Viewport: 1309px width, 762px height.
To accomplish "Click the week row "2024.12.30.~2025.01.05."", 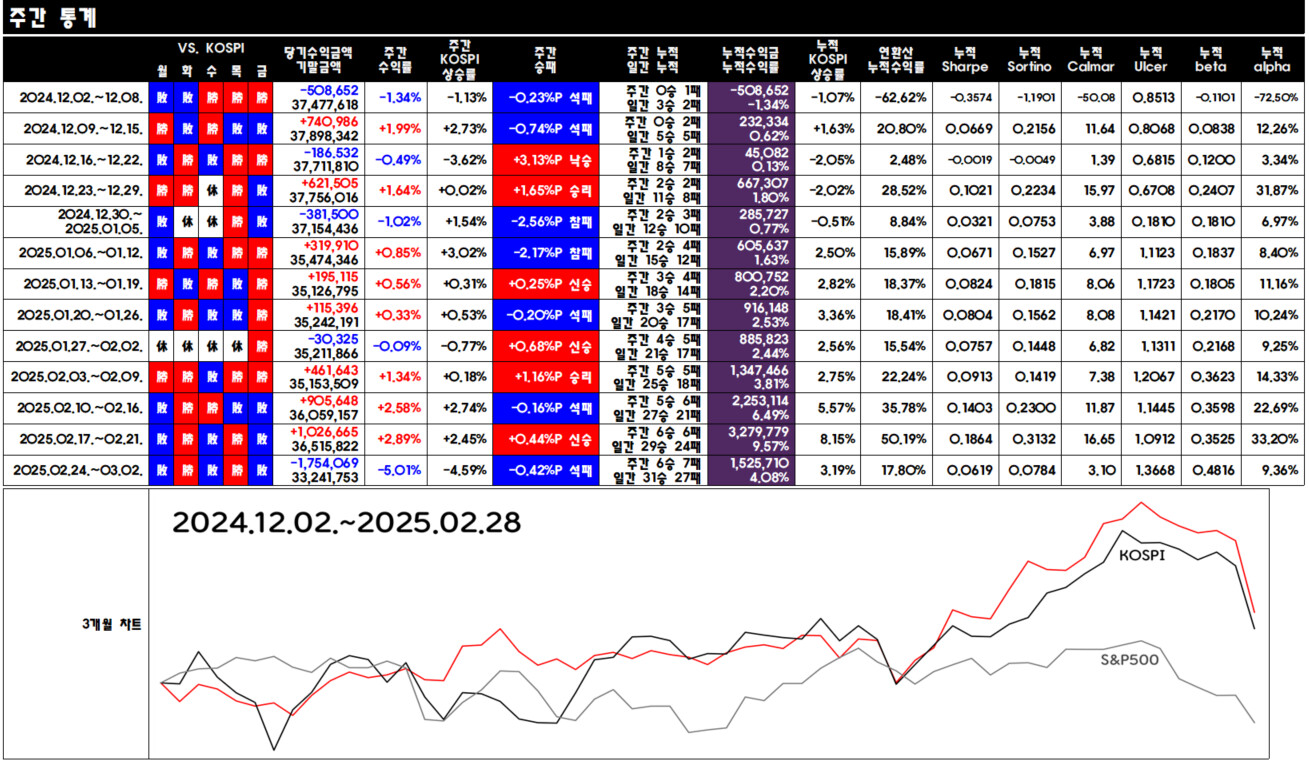I will point(654,222).
